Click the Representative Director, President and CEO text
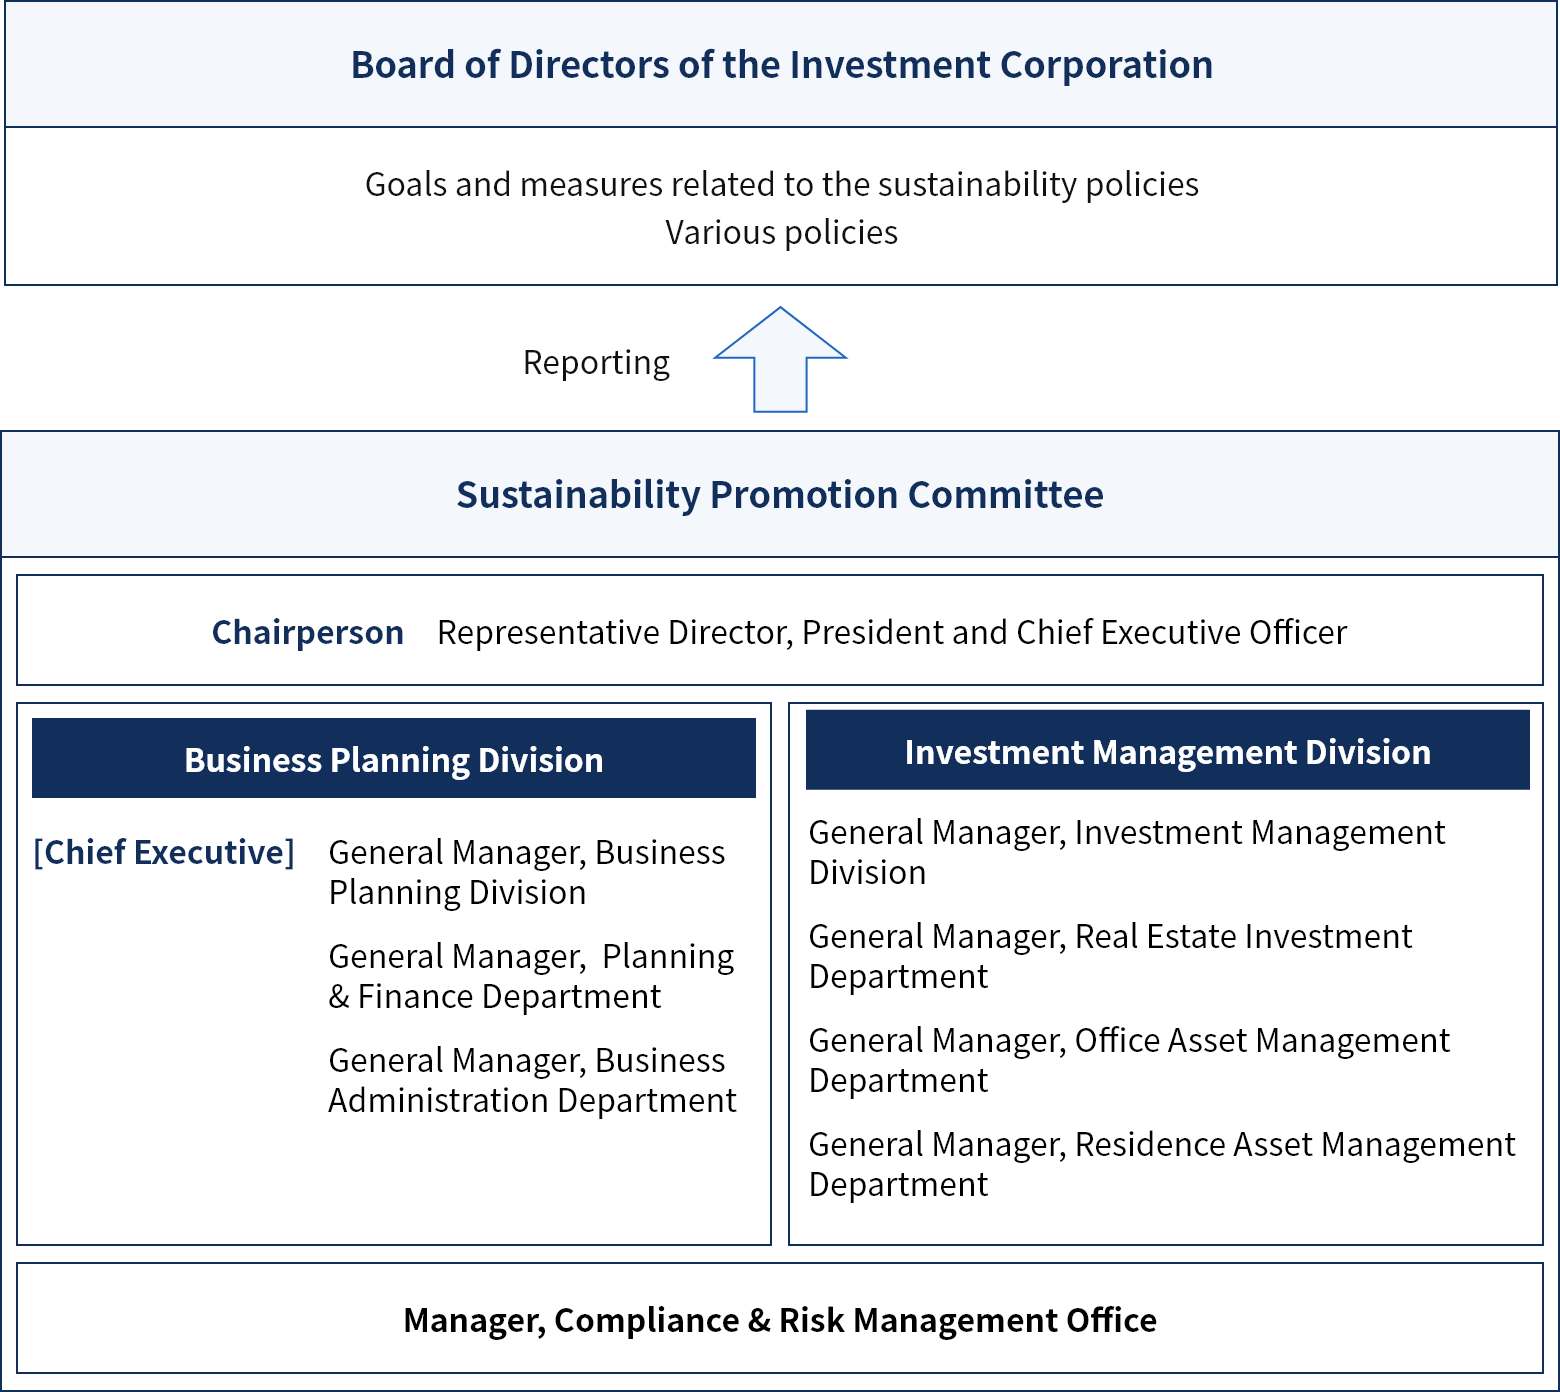Viewport: 1560px width, 1392px height. (x=892, y=632)
